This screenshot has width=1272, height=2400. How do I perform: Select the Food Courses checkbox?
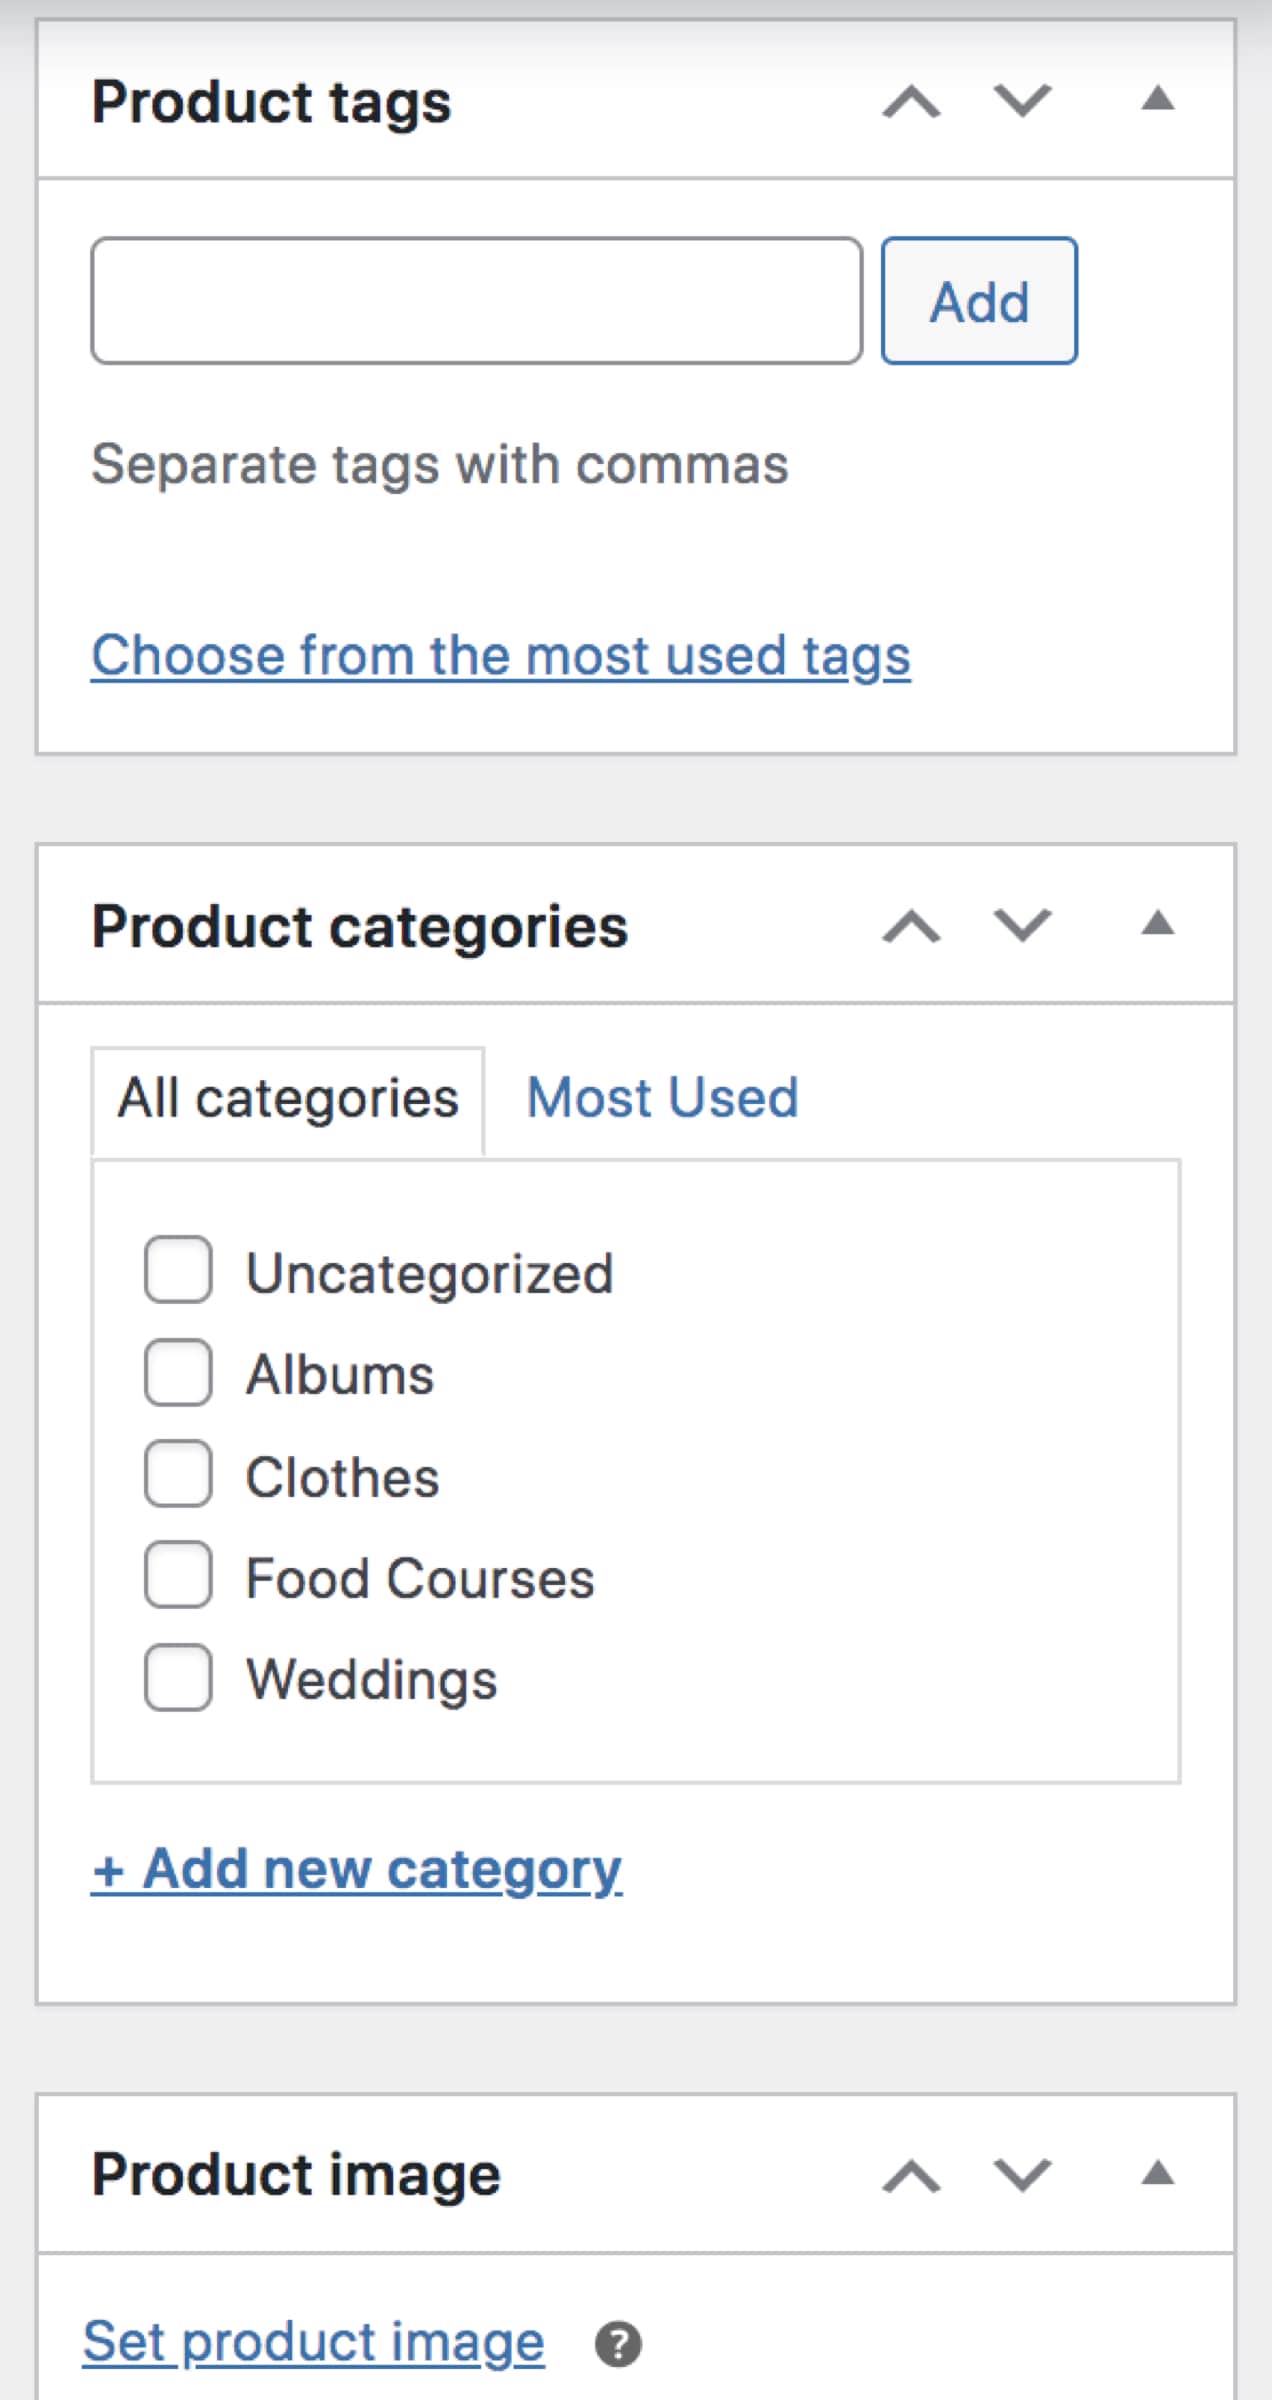[178, 1575]
